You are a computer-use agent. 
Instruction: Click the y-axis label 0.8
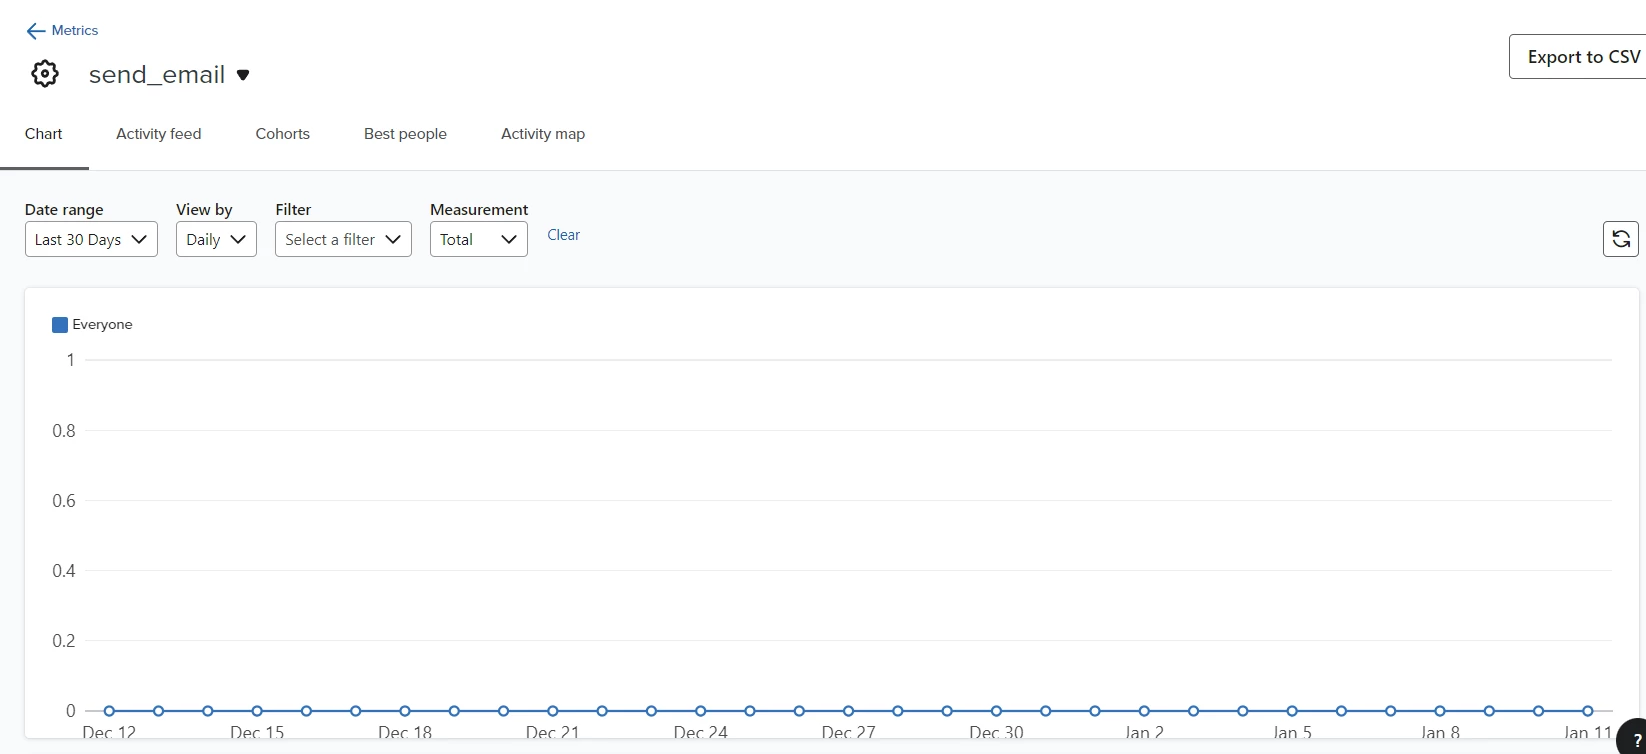click(64, 431)
